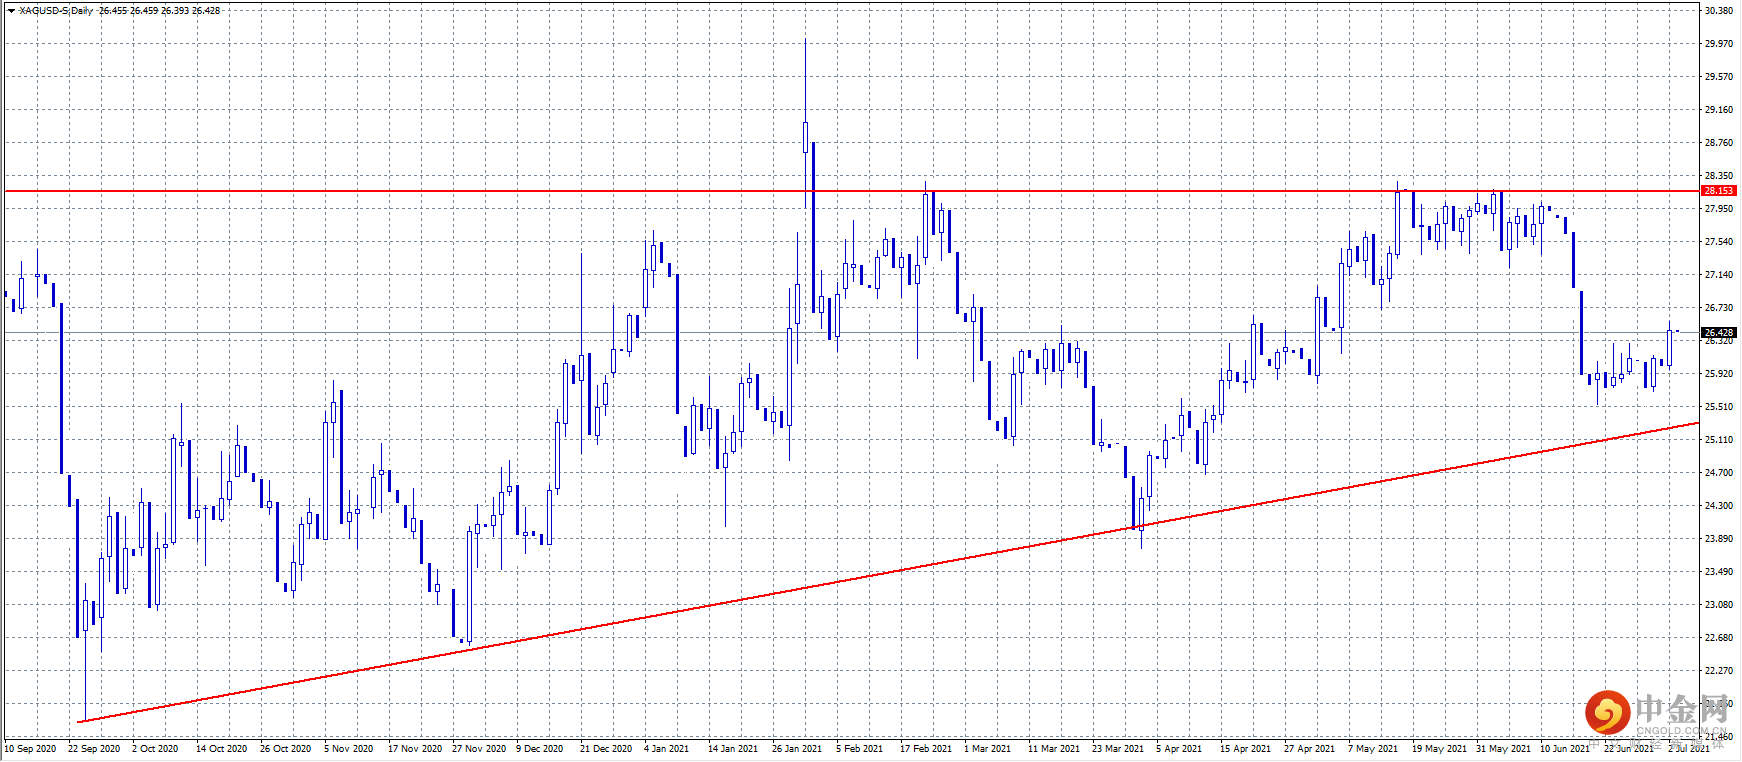The height and width of the screenshot is (762, 1742).
Task: Click the 26 Jan 2021 date label
Action: pos(797,749)
